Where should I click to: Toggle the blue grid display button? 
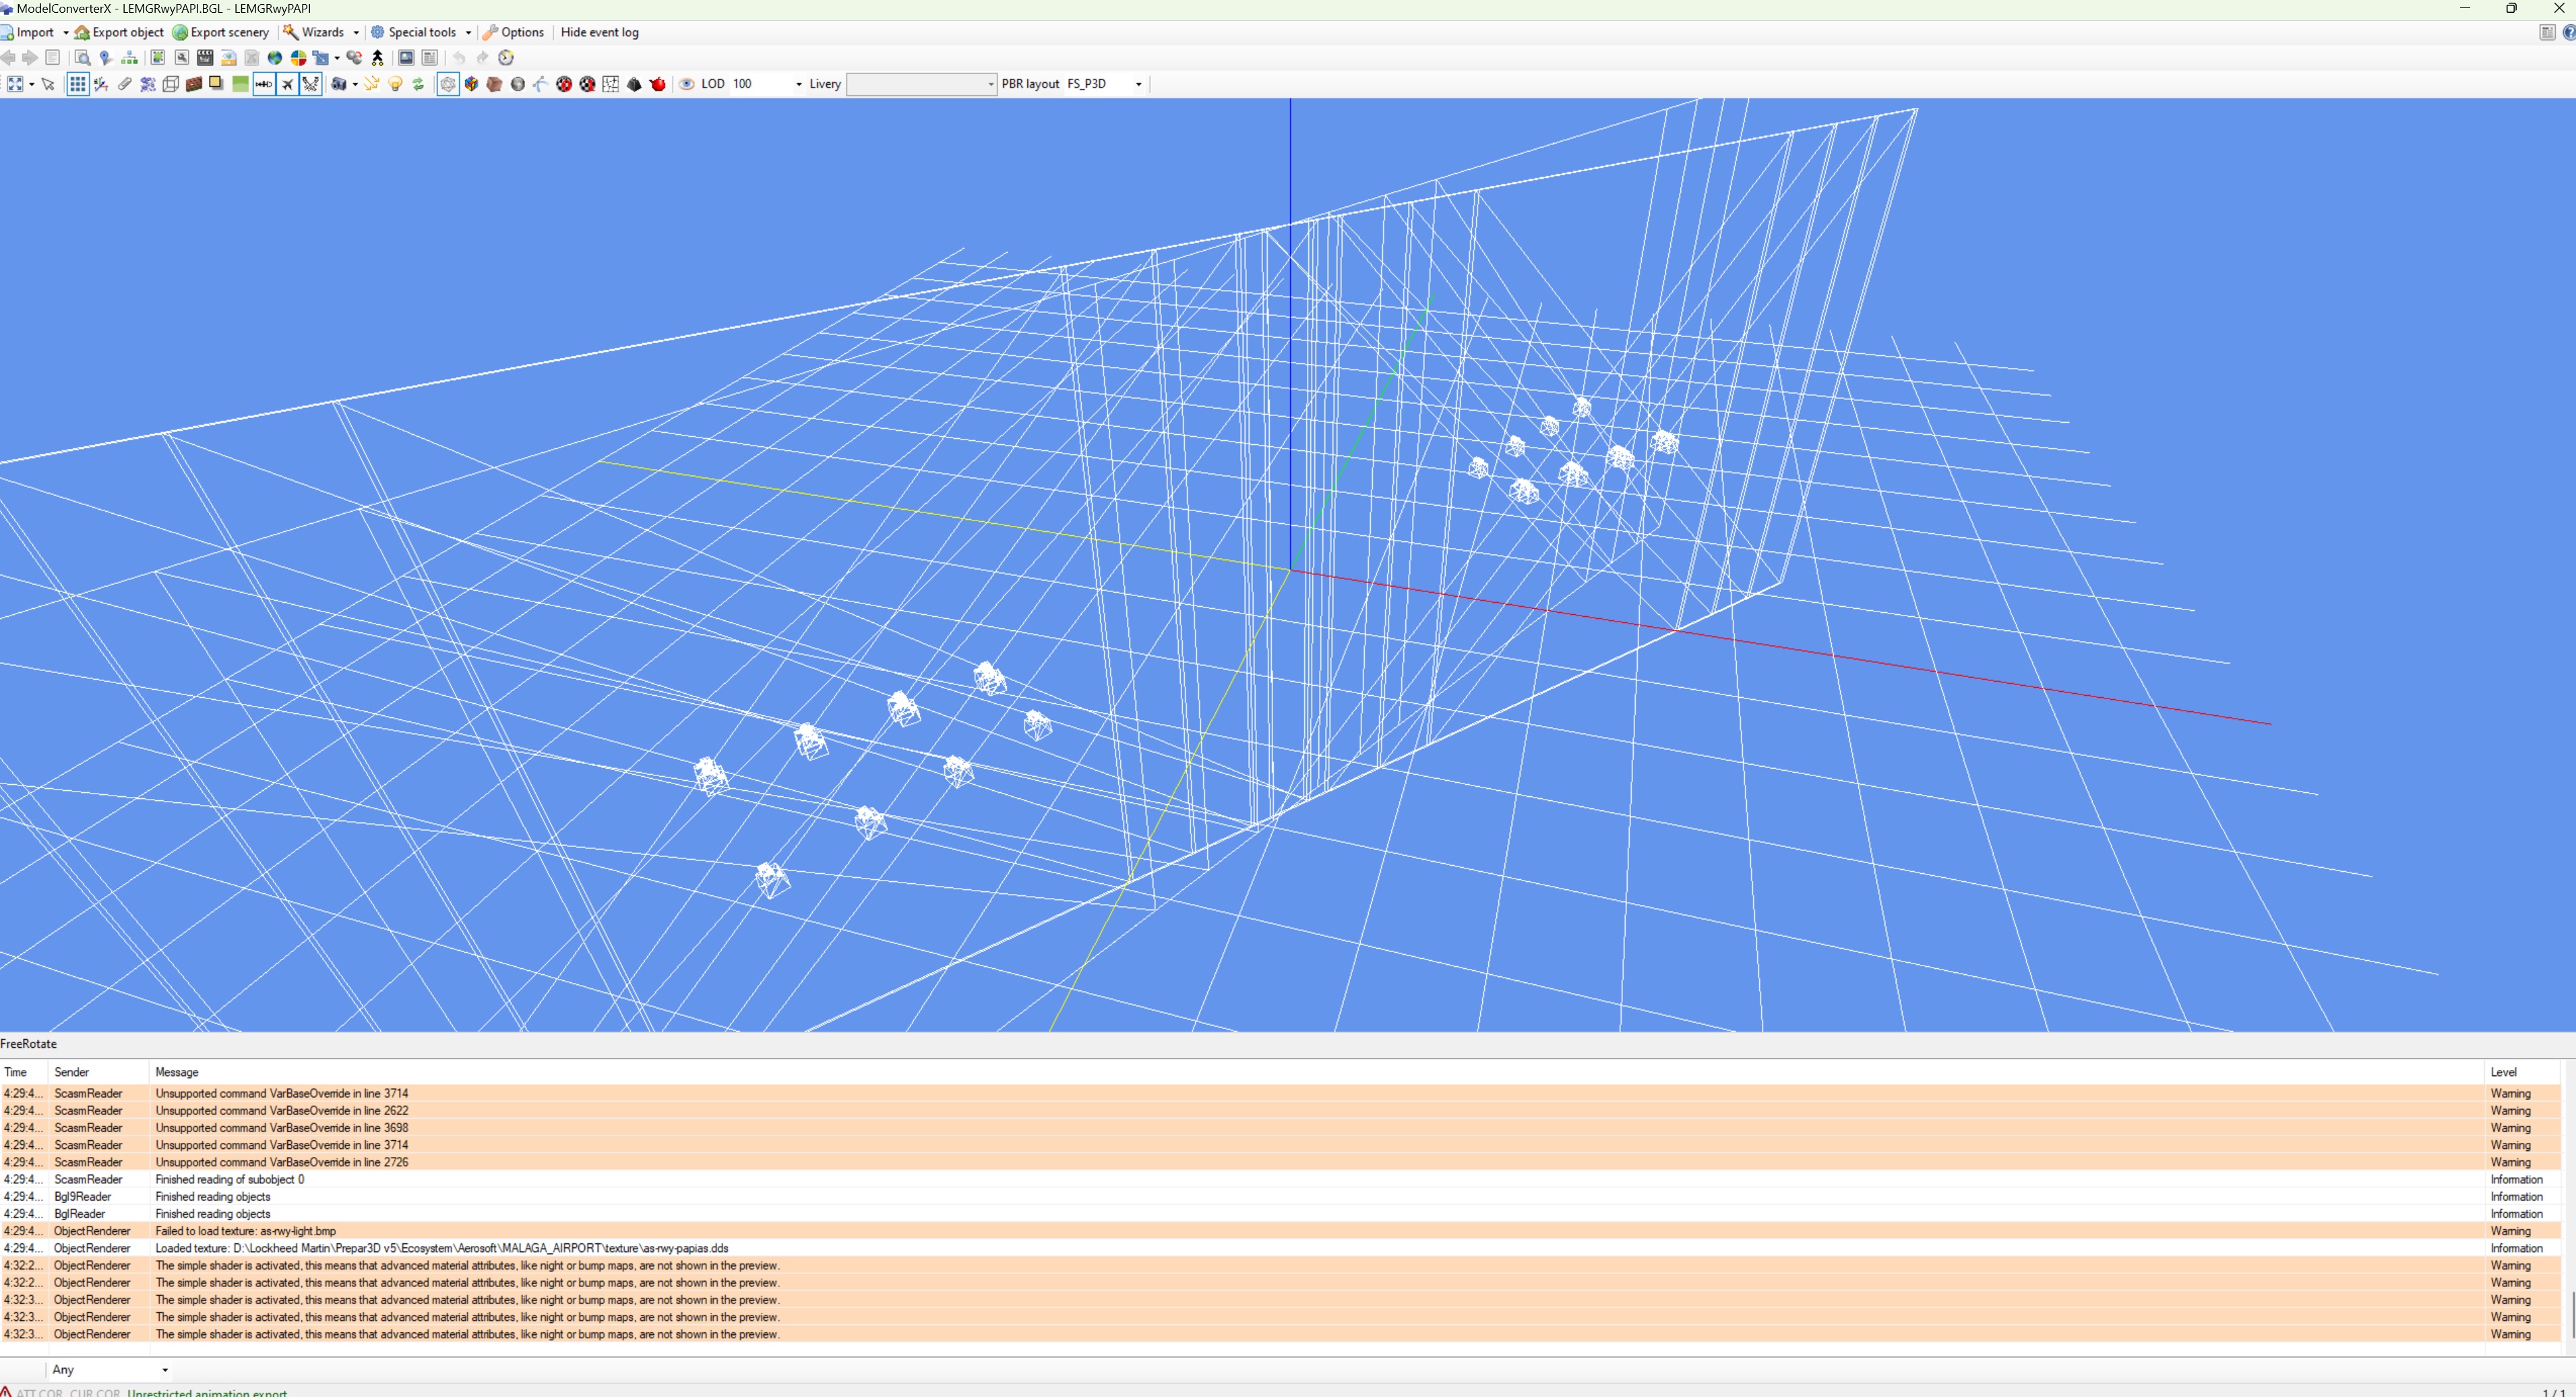point(77,84)
